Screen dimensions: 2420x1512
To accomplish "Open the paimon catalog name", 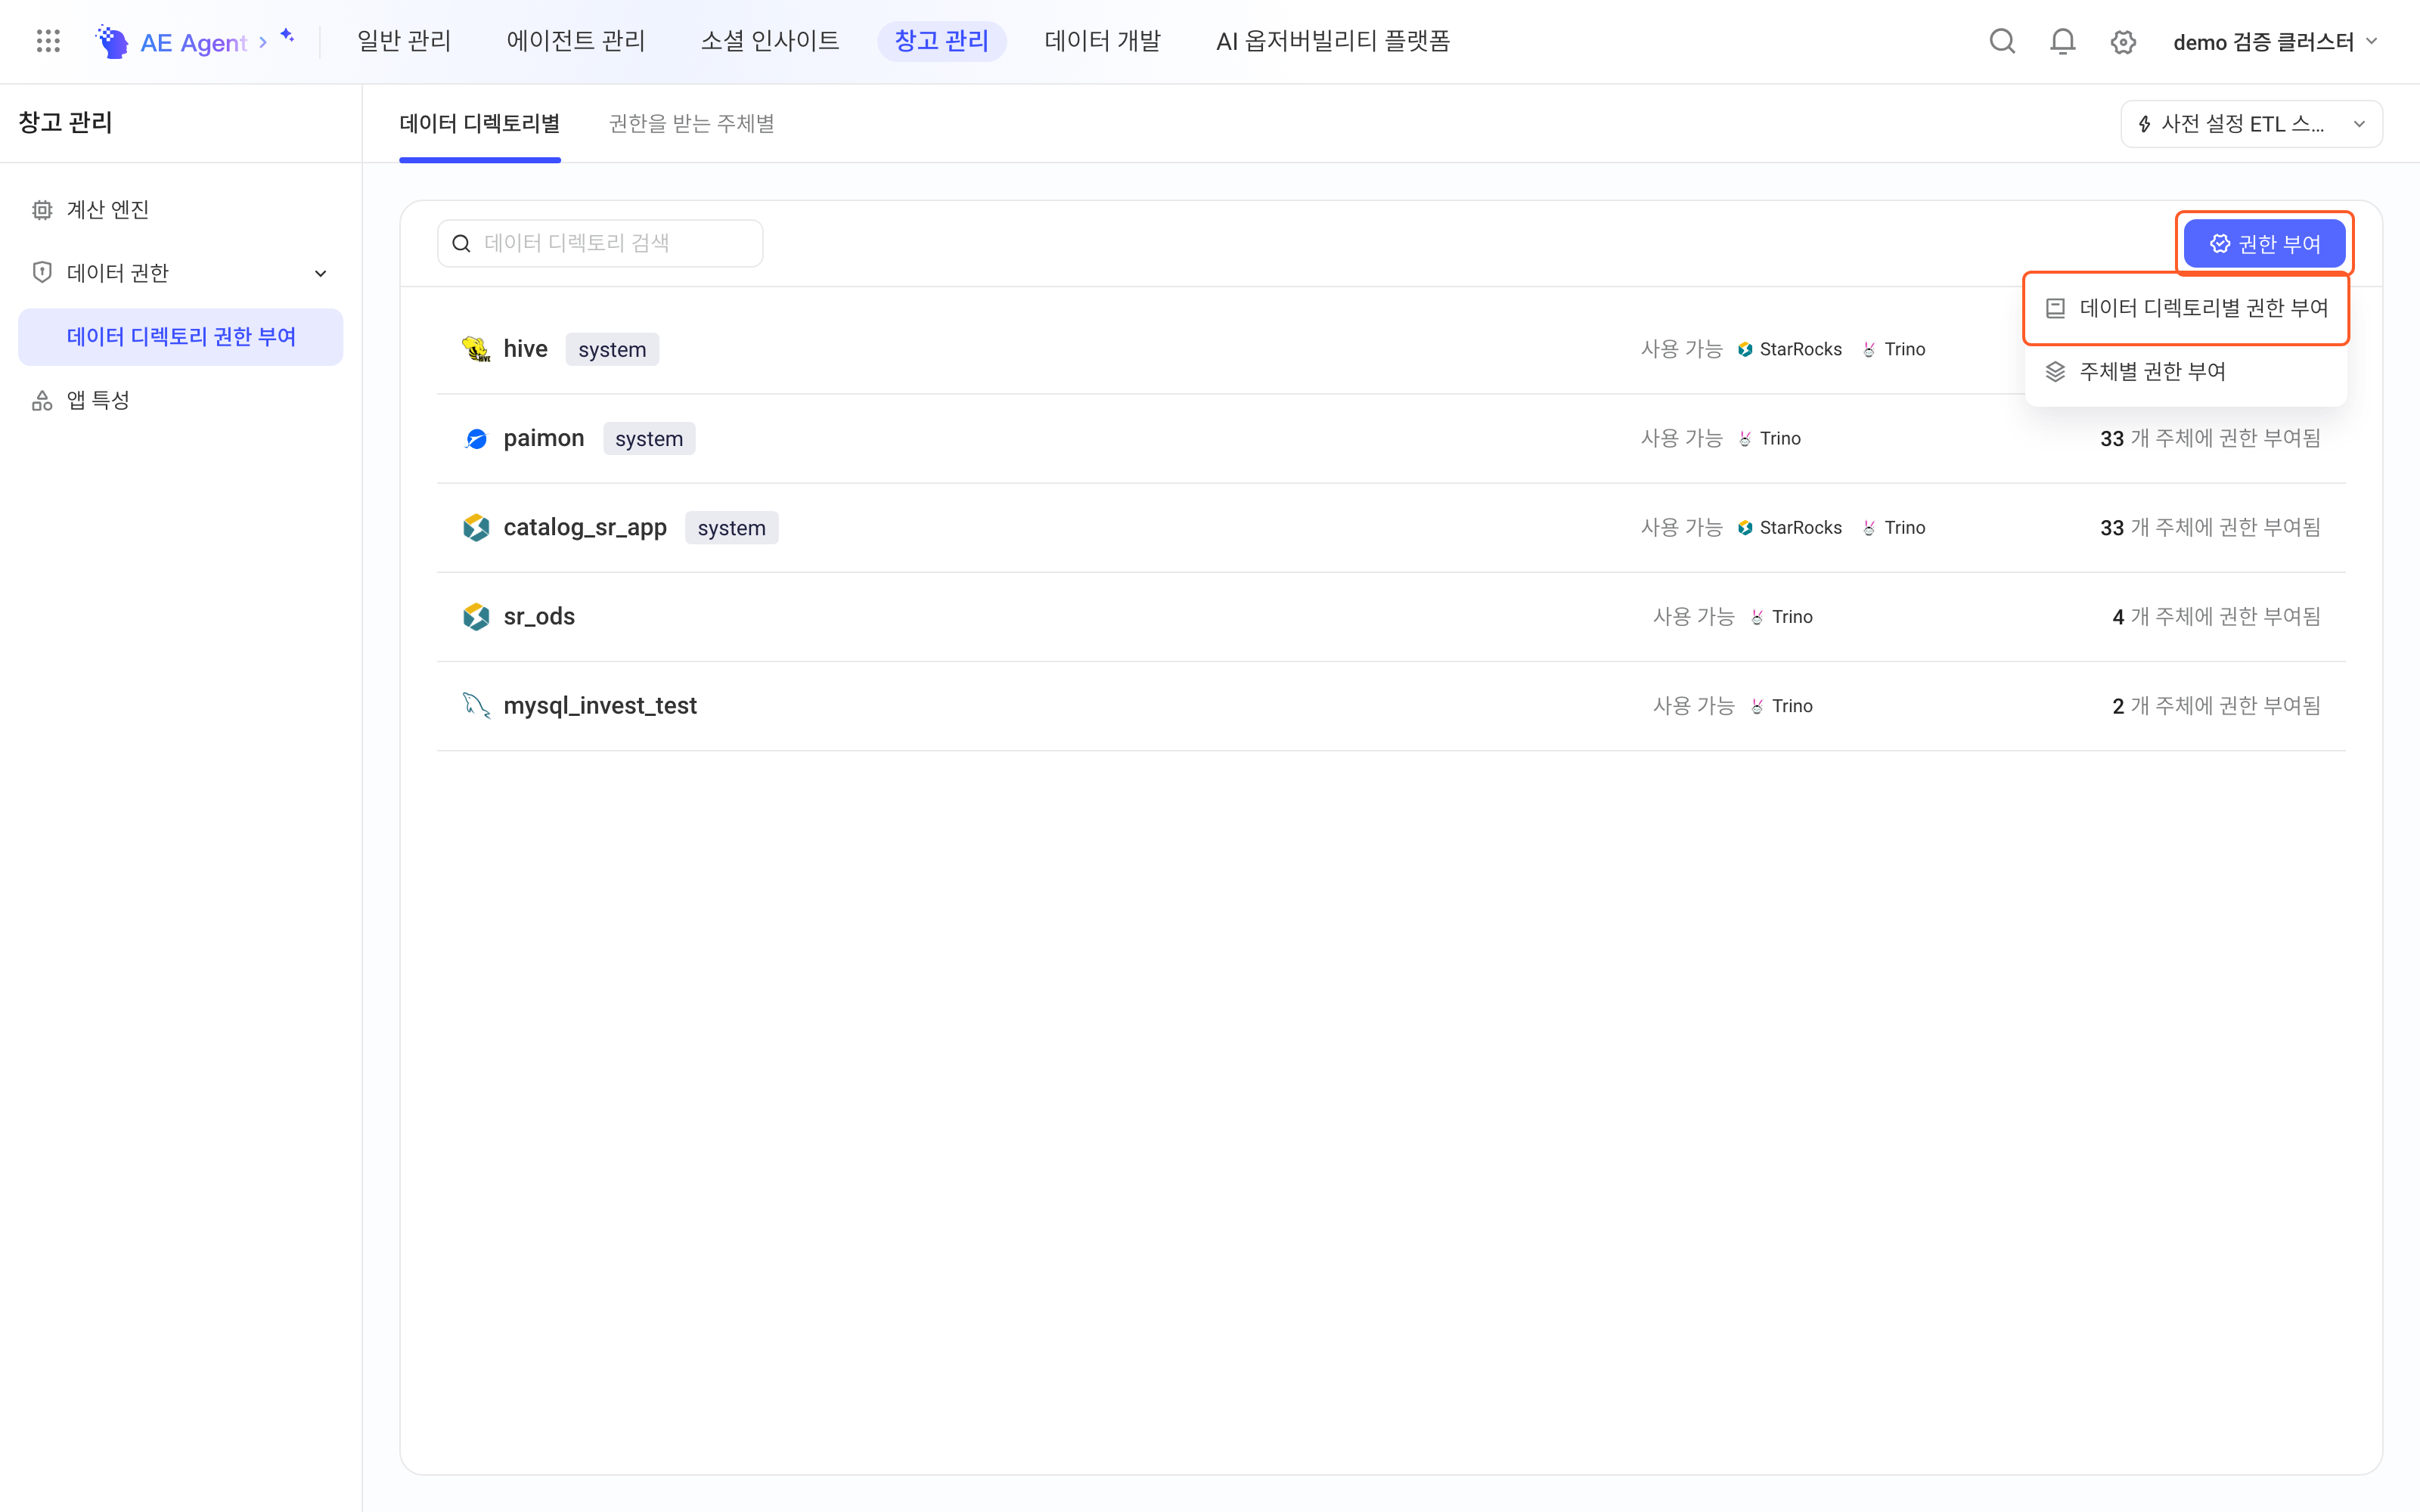I will [544, 438].
